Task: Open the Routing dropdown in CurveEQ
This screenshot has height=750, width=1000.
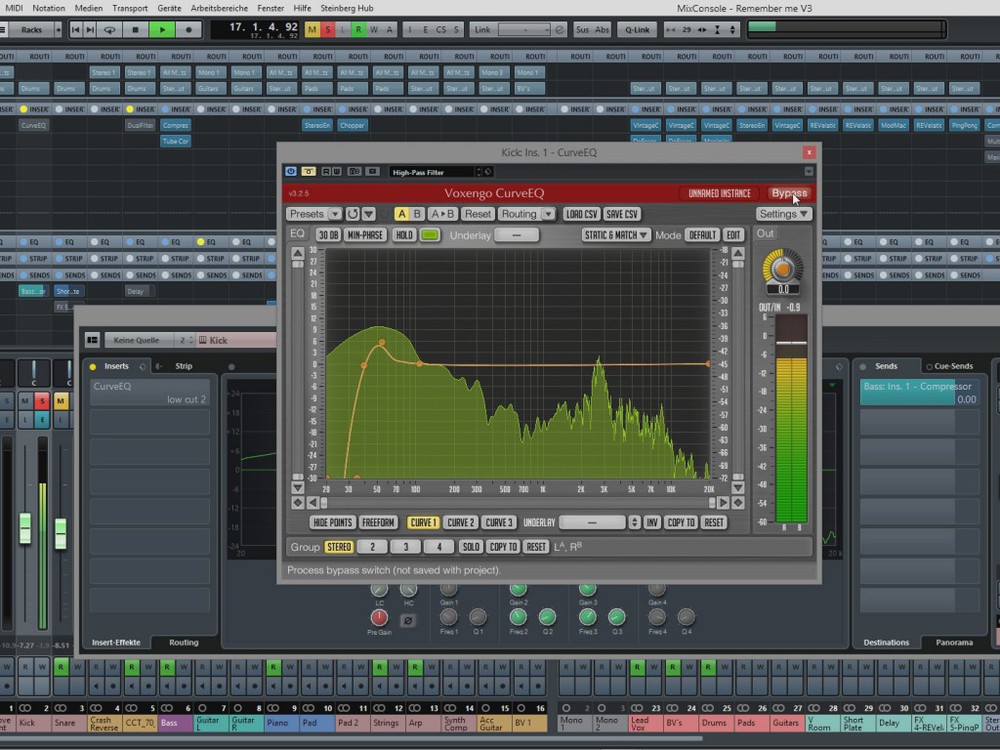Action: point(526,214)
